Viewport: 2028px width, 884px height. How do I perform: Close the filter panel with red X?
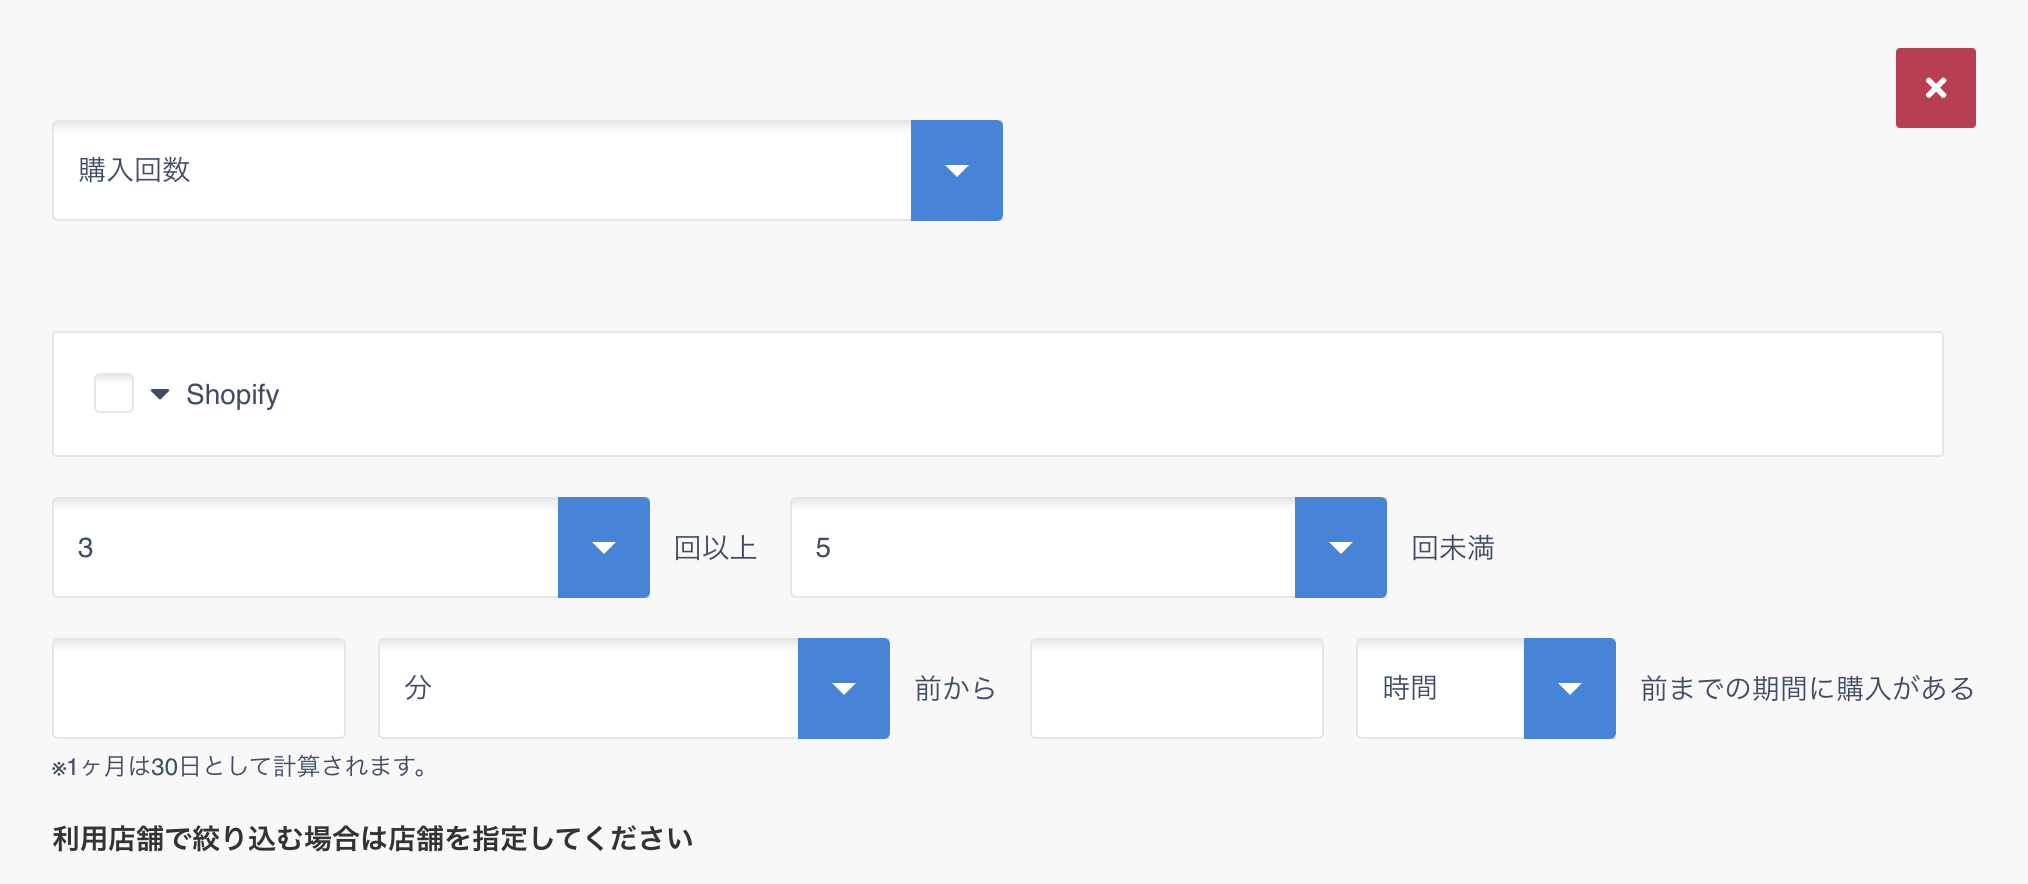tap(1935, 88)
